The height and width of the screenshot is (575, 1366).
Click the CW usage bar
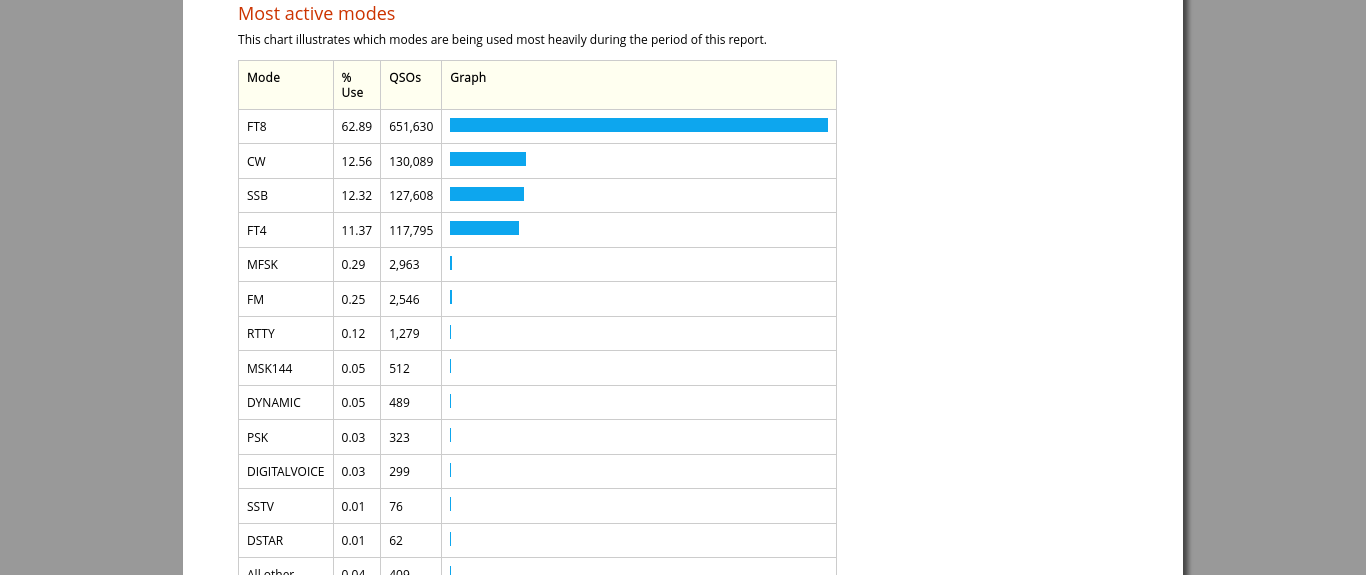pyautogui.click(x=487, y=159)
